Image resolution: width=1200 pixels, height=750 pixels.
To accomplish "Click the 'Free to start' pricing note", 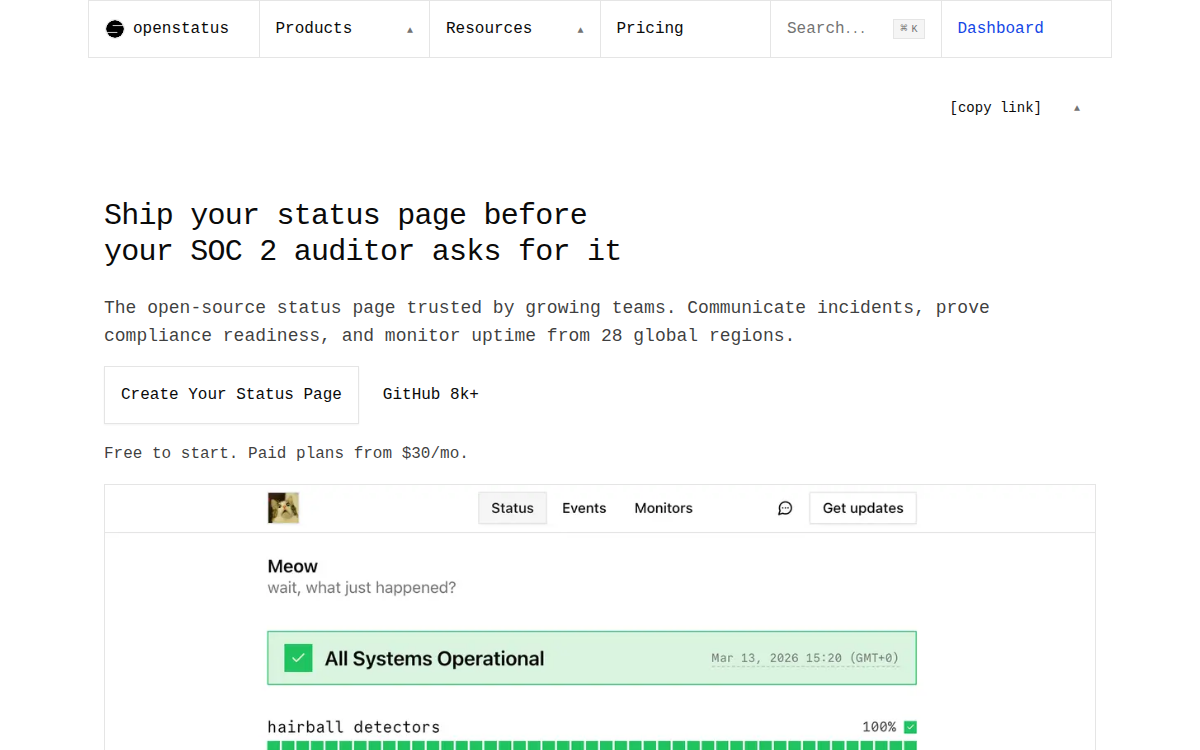I will (286, 453).
